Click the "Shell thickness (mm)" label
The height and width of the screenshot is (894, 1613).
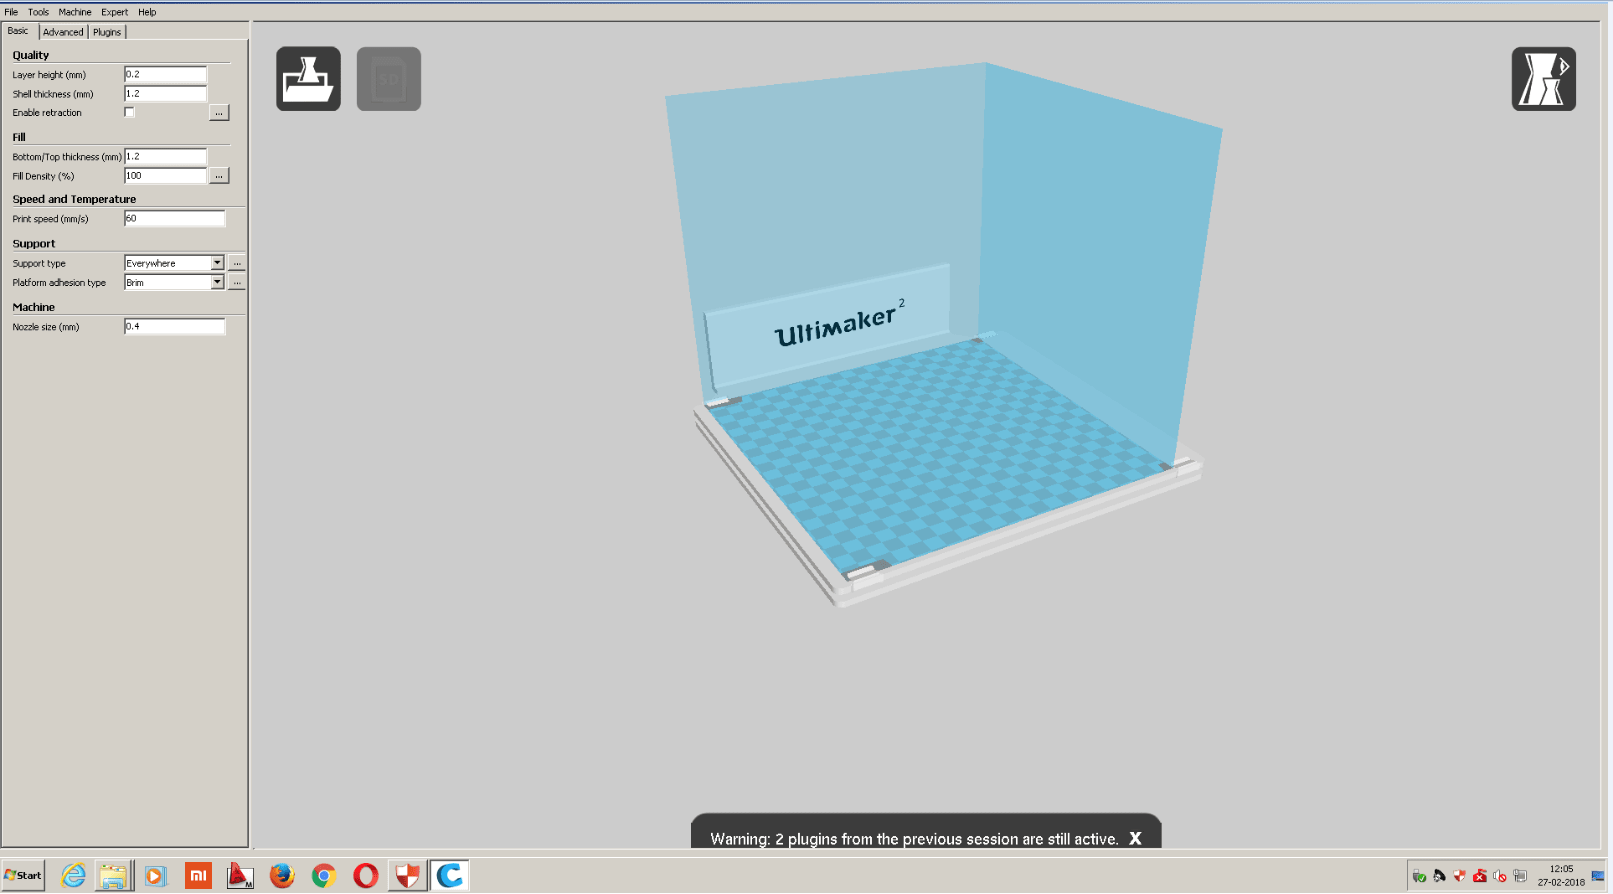coord(53,94)
